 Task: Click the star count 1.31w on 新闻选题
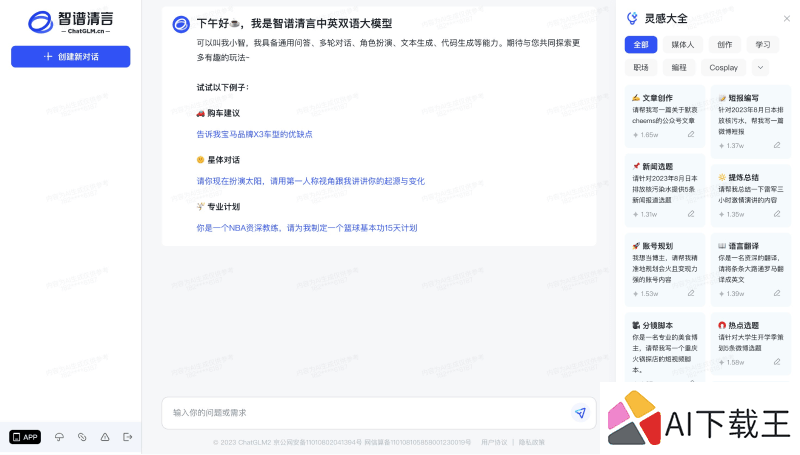tap(645, 215)
